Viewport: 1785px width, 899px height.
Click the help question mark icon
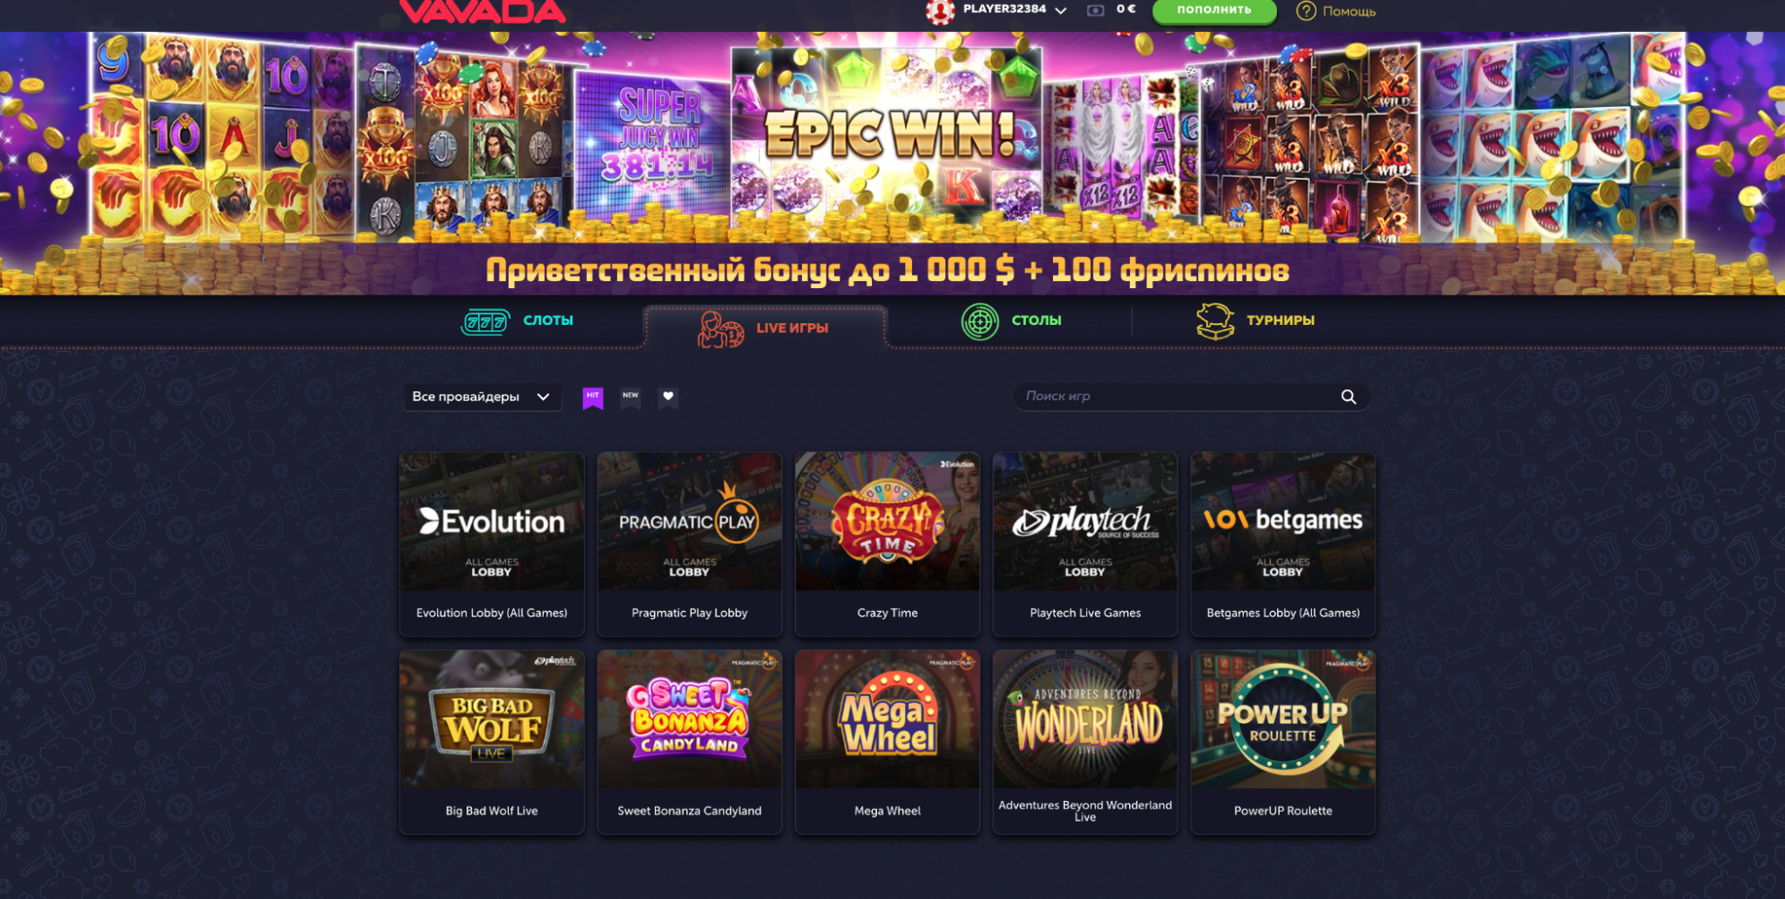[x=1306, y=11]
